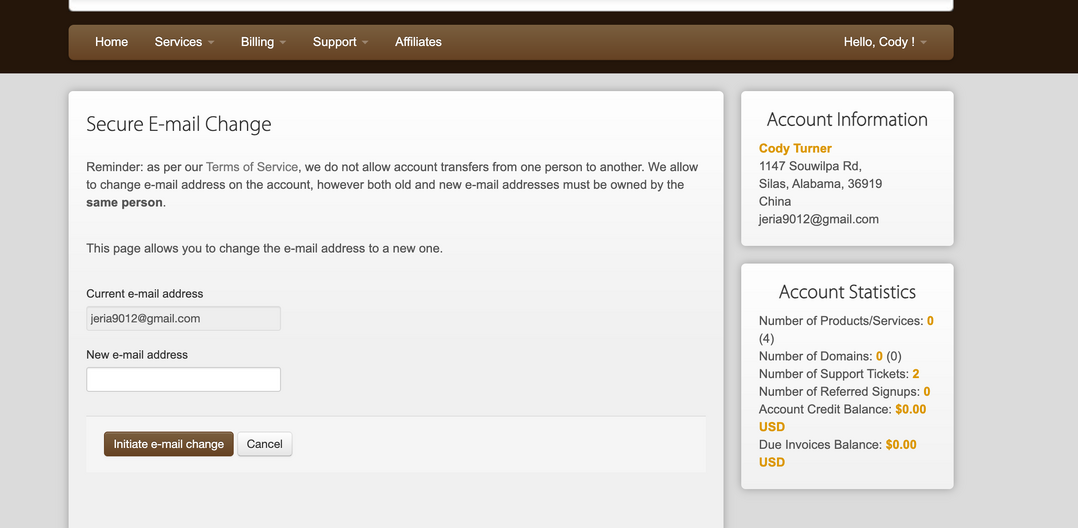The image size is (1078, 528).
Task: Click the New e-mail address field
Action: coord(183,380)
